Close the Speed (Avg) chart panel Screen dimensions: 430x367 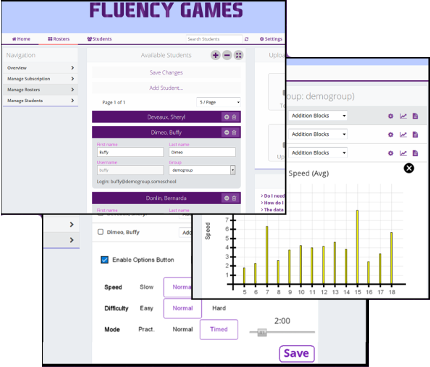(409, 168)
